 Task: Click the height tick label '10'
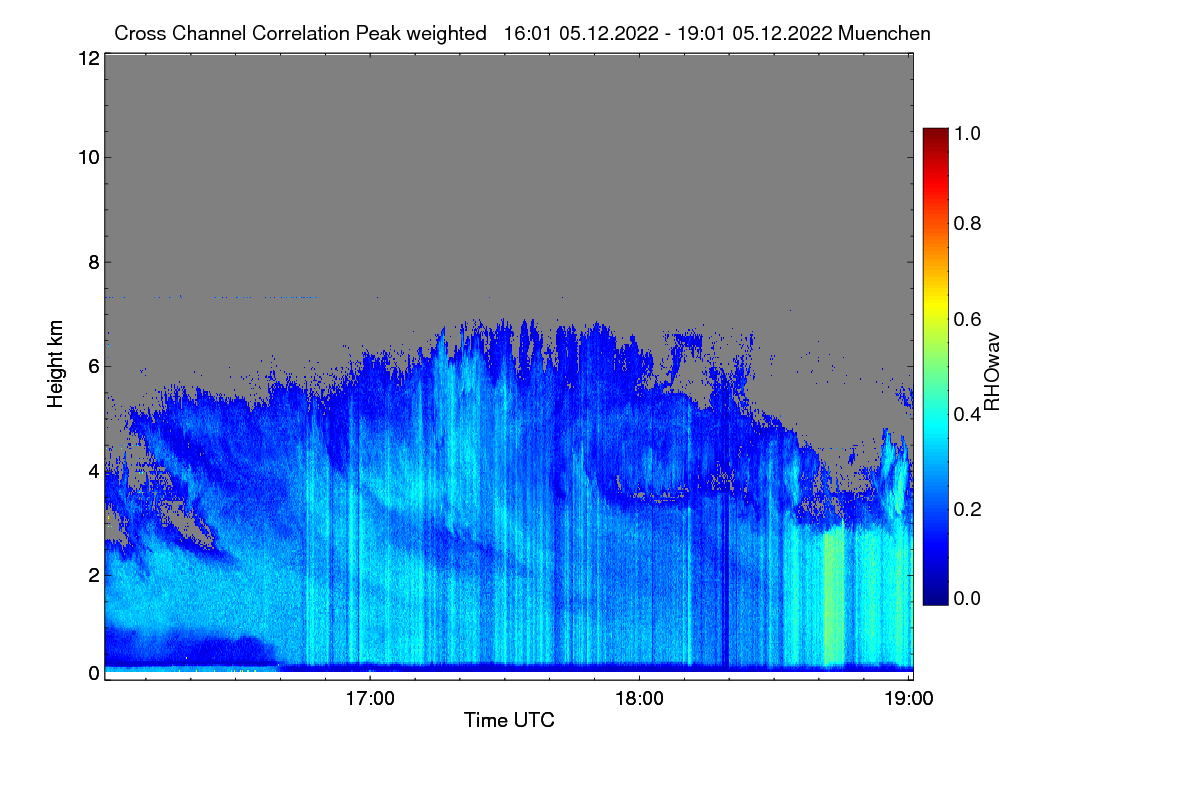click(x=87, y=157)
